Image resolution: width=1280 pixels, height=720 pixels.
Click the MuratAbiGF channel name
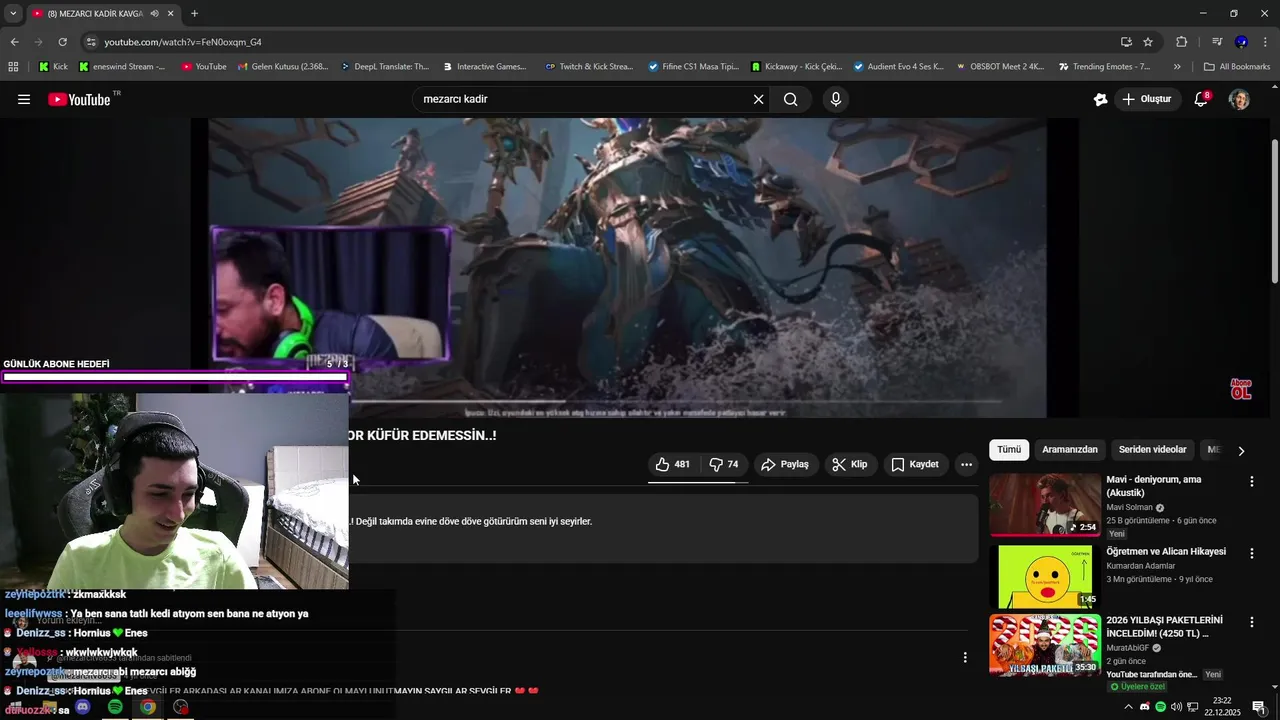tap(1128, 648)
